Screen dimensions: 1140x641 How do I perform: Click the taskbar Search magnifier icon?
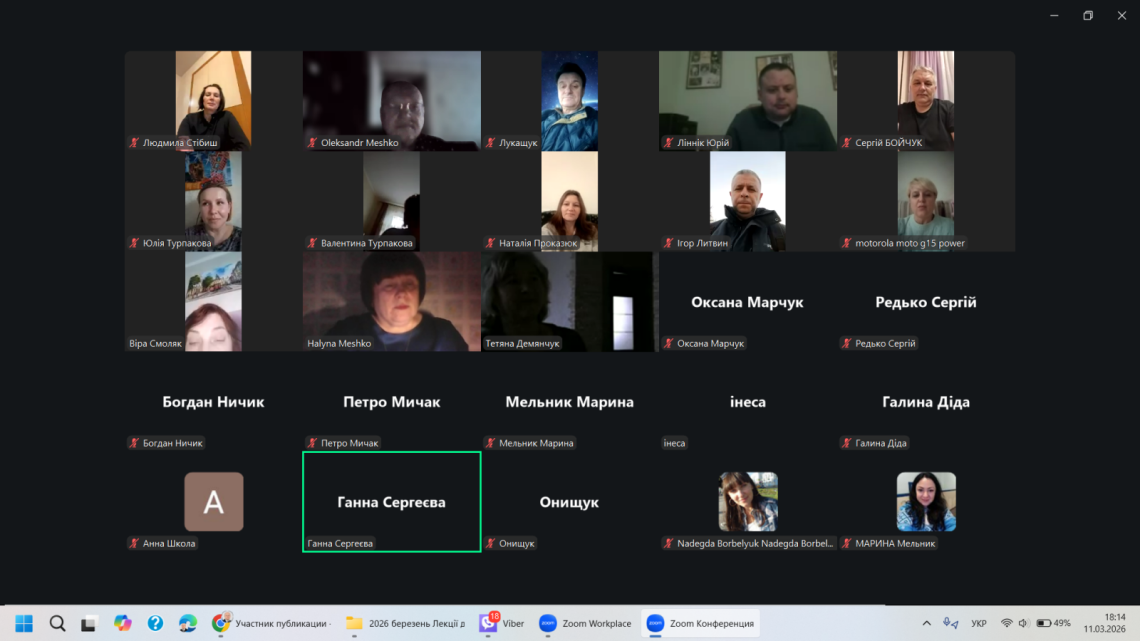coord(57,623)
